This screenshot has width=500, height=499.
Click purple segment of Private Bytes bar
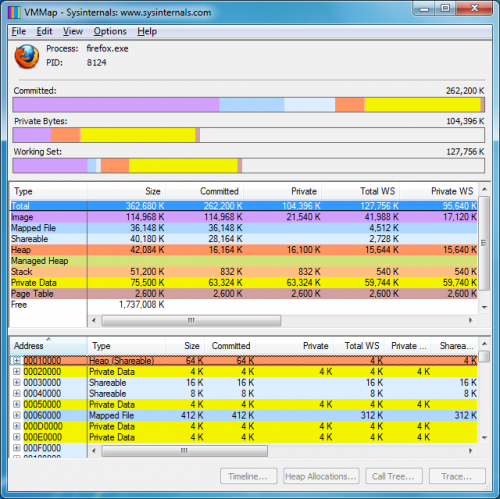[32, 135]
